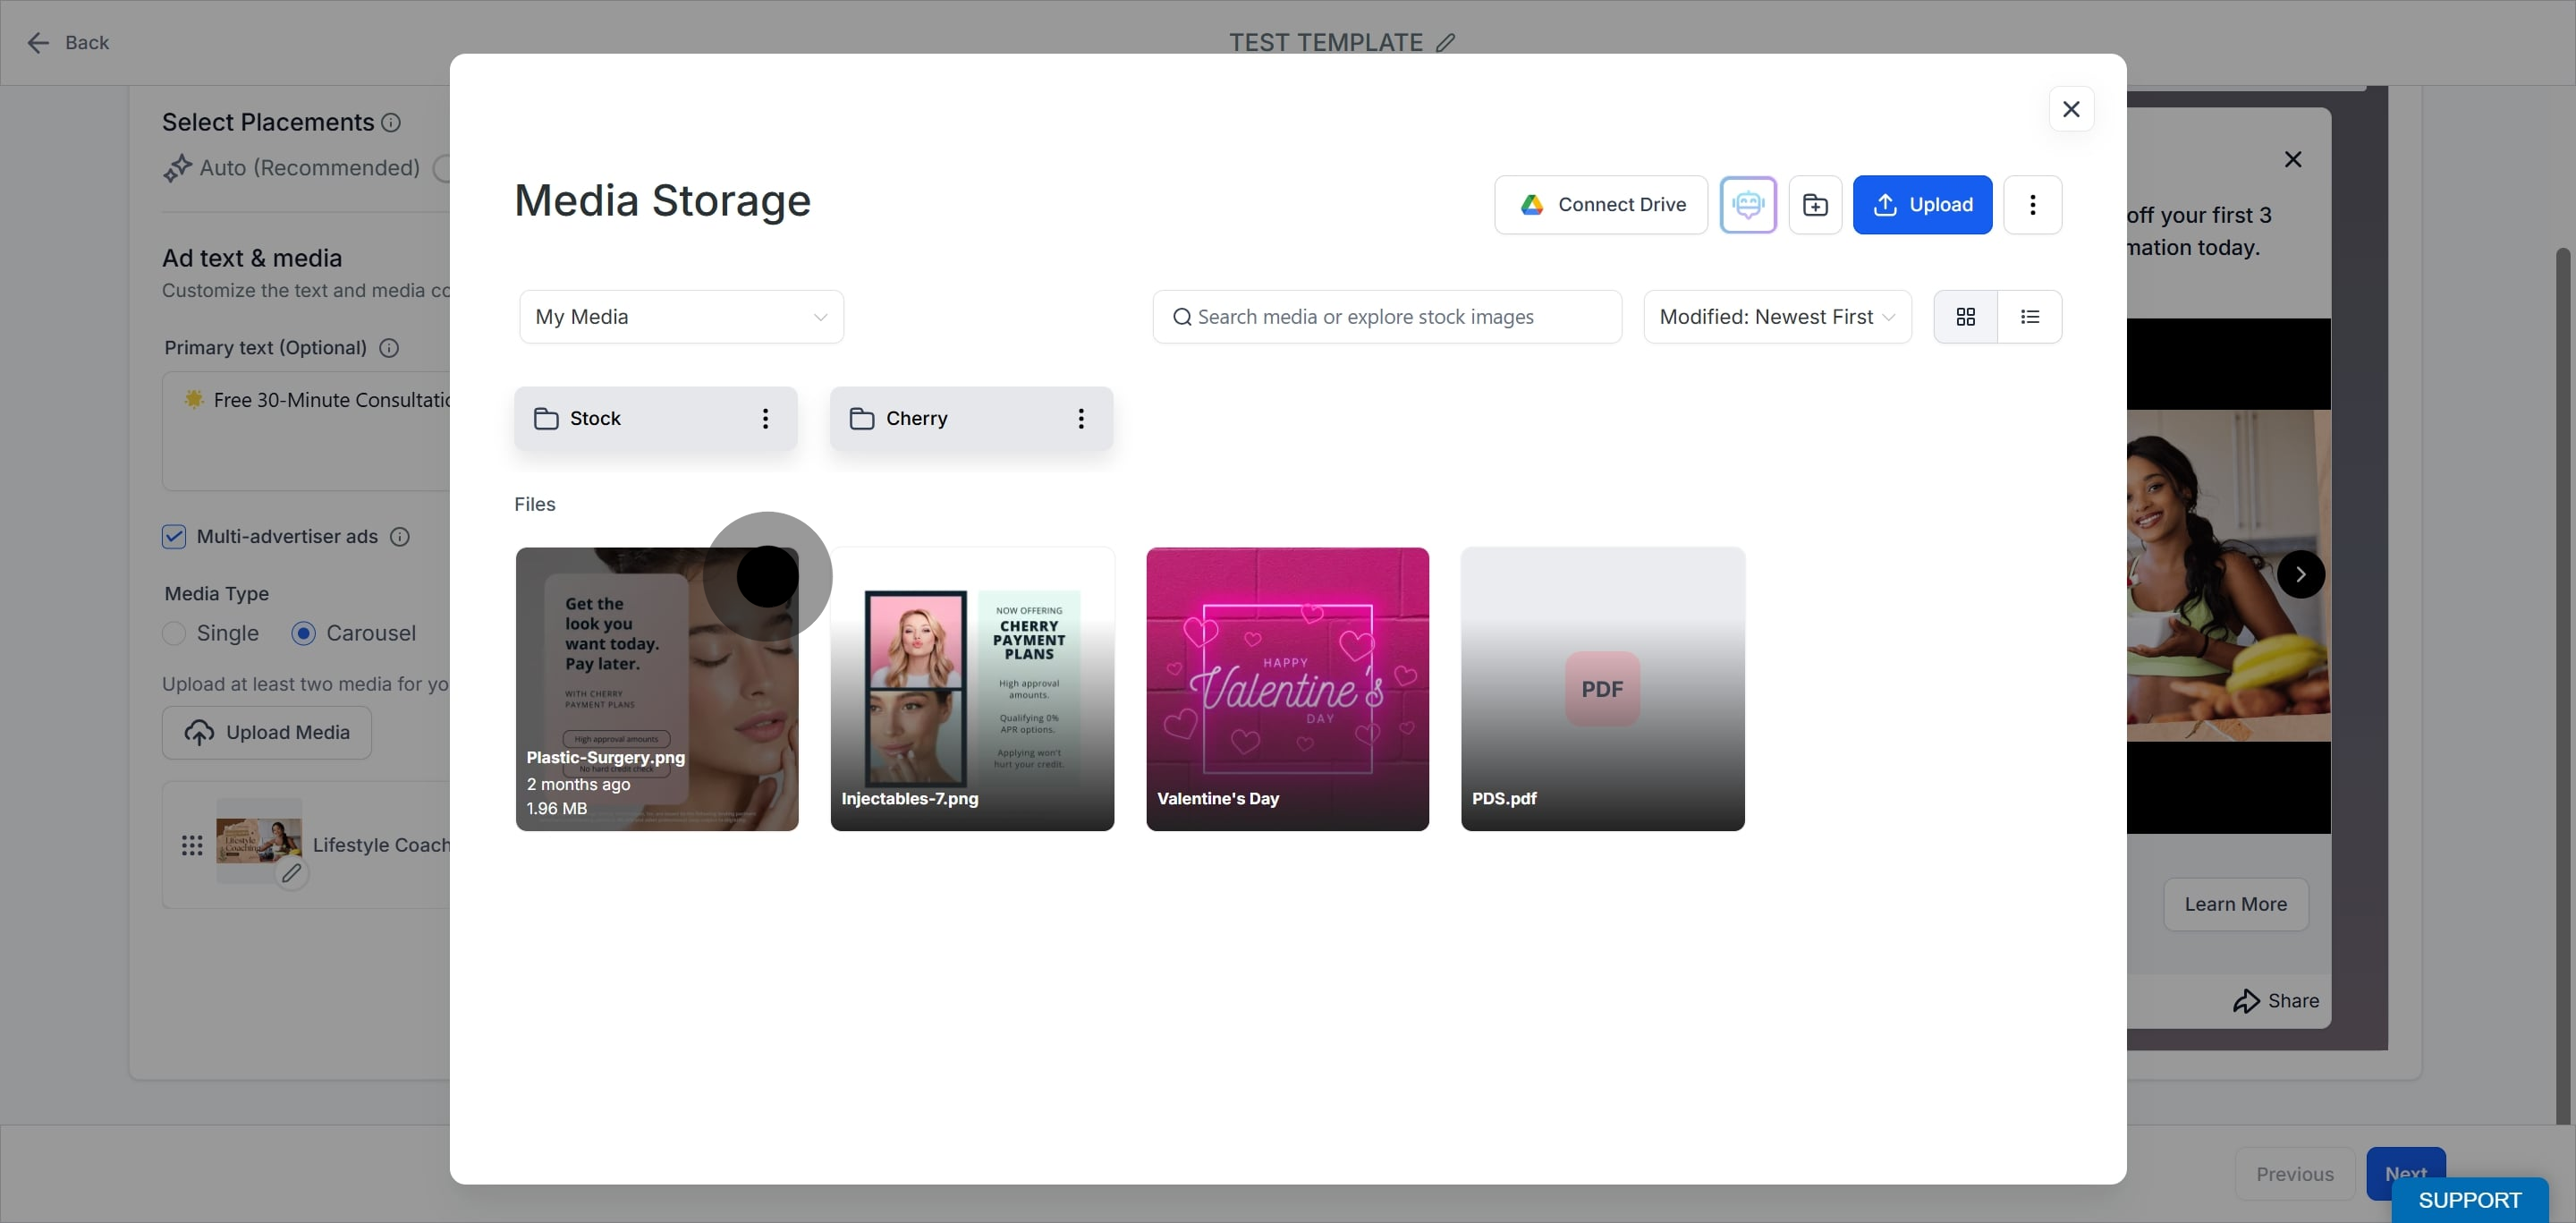Click primary text area Free 30-Minute Consultation
The height and width of the screenshot is (1223, 2576).
(306, 430)
